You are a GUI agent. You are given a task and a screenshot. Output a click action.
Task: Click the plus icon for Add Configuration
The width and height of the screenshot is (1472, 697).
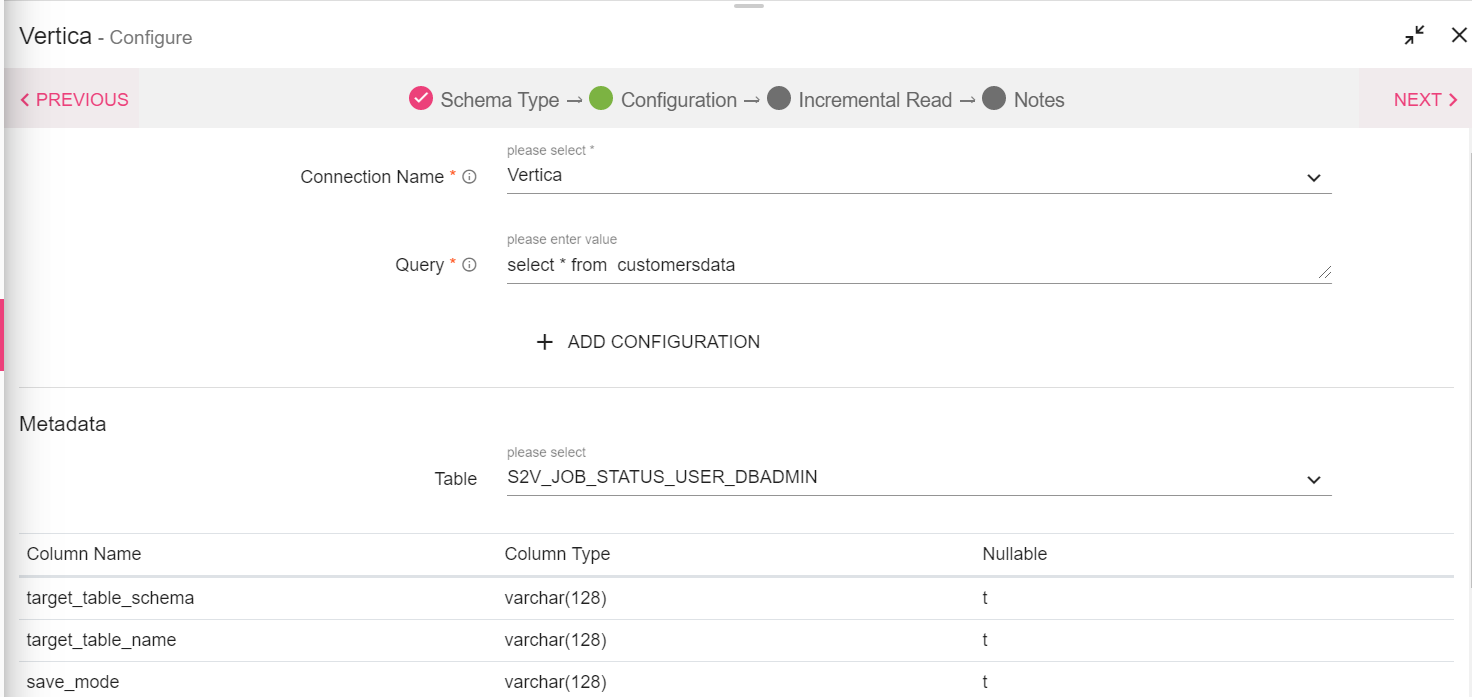(x=545, y=342)
